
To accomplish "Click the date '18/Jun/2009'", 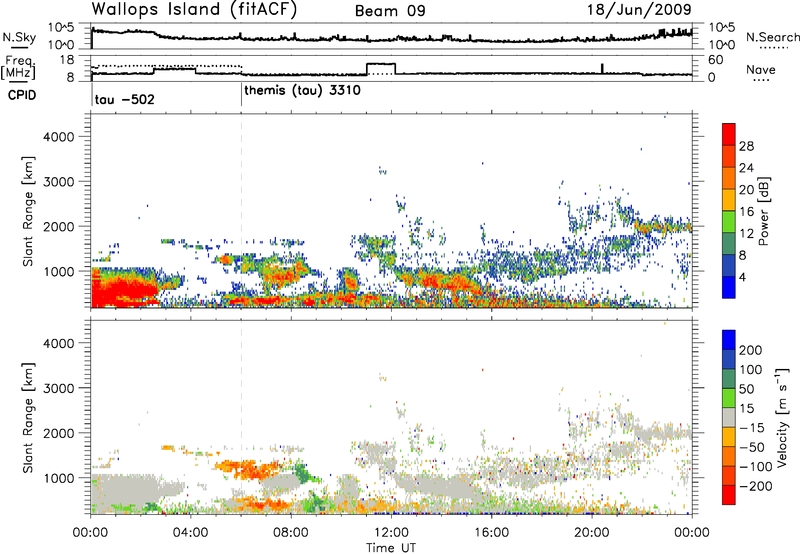I will tap(639, 10).
